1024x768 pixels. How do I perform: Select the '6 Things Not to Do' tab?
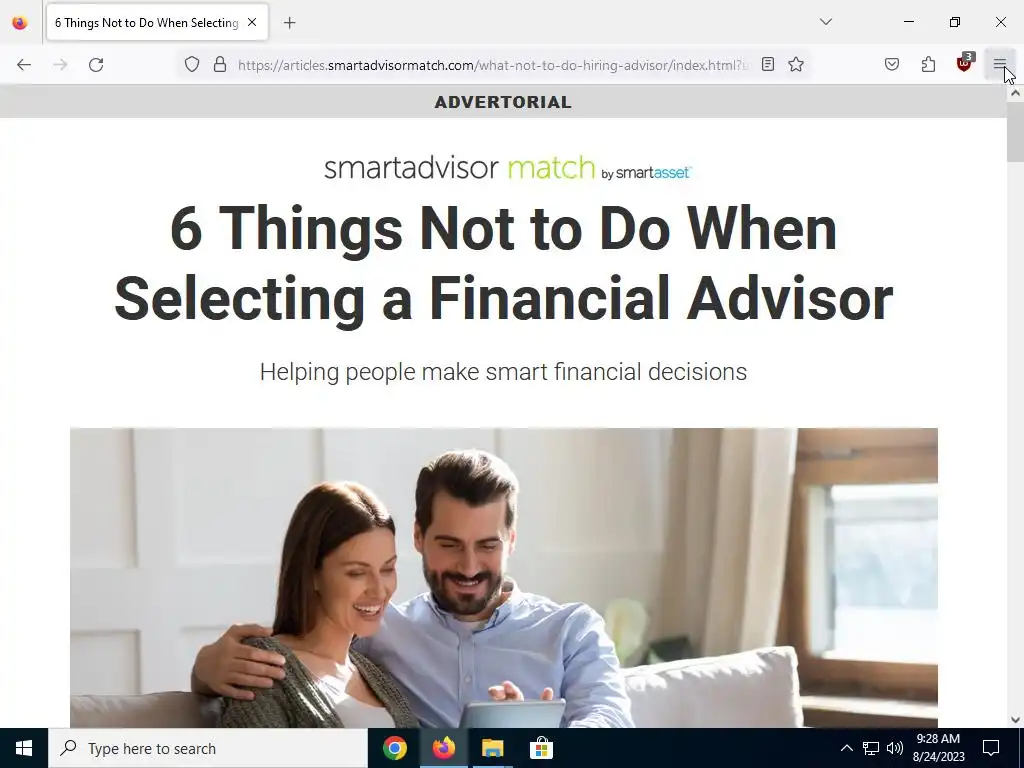[x=146, y=23]
